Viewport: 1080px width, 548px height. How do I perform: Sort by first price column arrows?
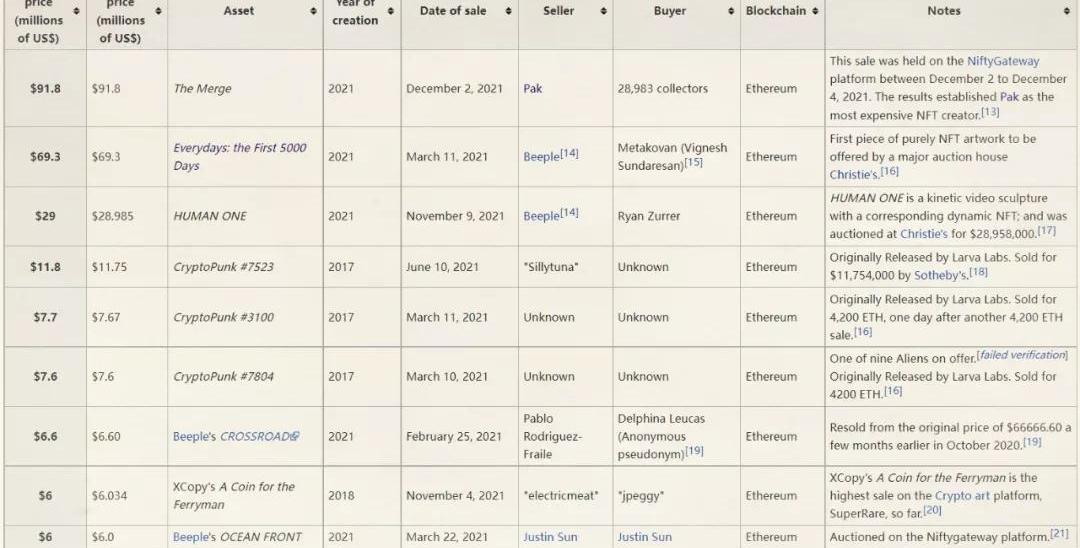pos(76,12)
